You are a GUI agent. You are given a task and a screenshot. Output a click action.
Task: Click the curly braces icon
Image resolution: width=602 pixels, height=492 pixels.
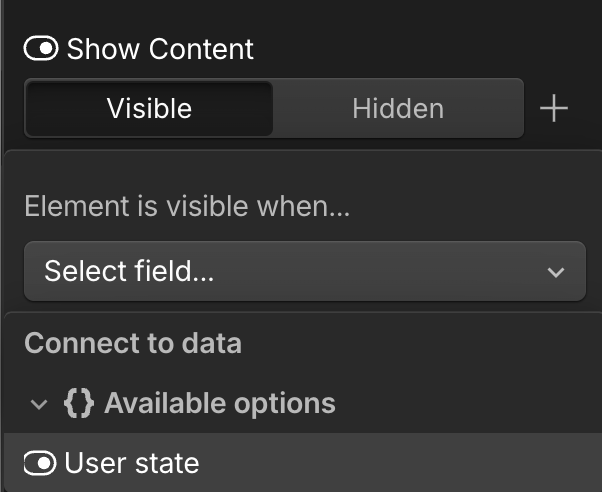pyautogui.click(x=79, y=403)
